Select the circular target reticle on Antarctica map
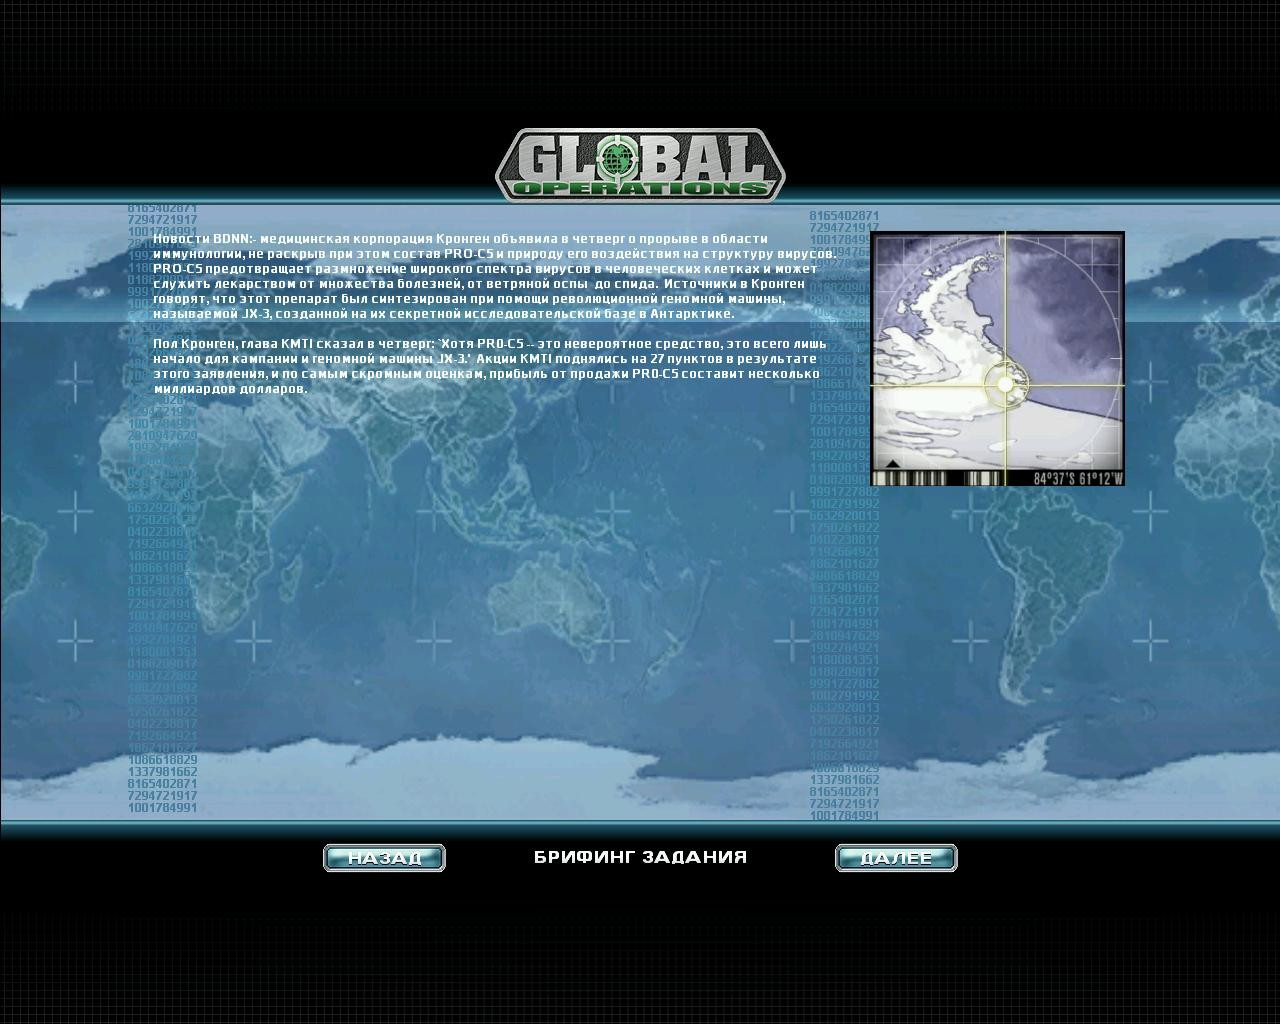The image size is (1280, 1024). click(x=1005, y=384)
